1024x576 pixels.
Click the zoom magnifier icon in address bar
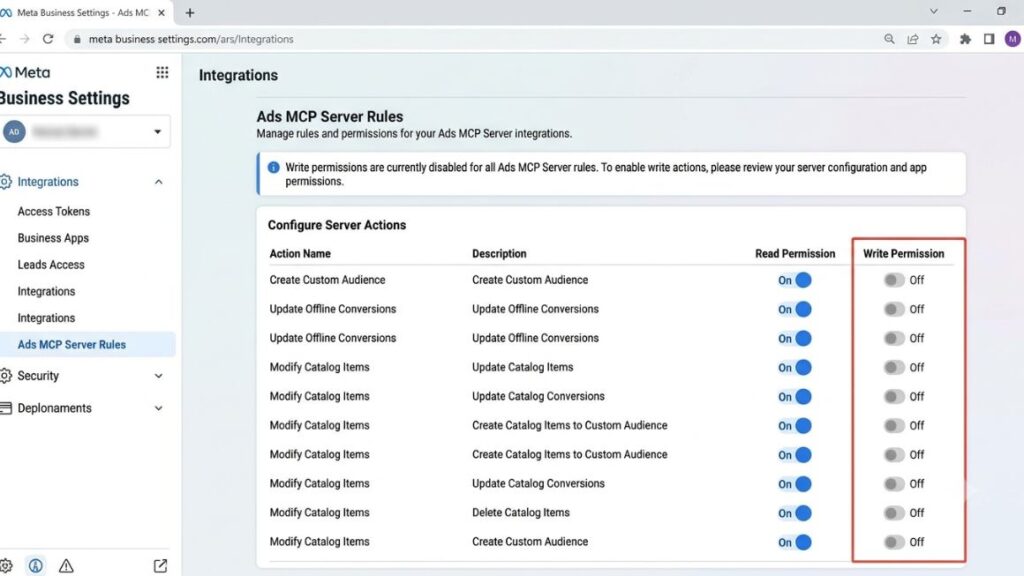click(x=889, y=39)
